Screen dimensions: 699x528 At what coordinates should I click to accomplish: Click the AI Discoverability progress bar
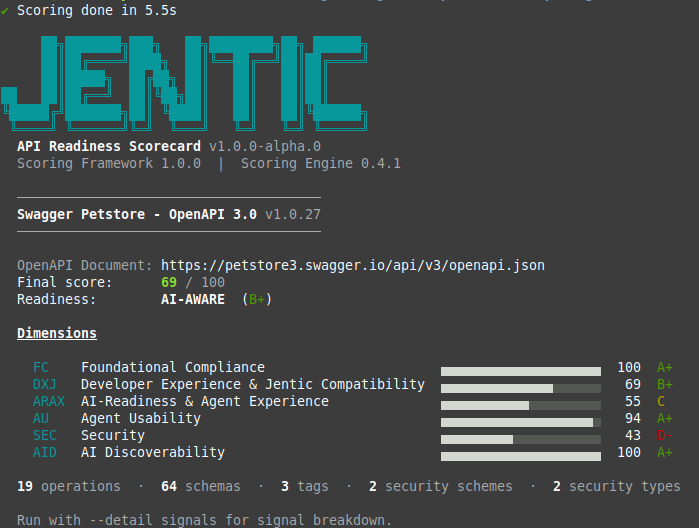tap(521, 456)
